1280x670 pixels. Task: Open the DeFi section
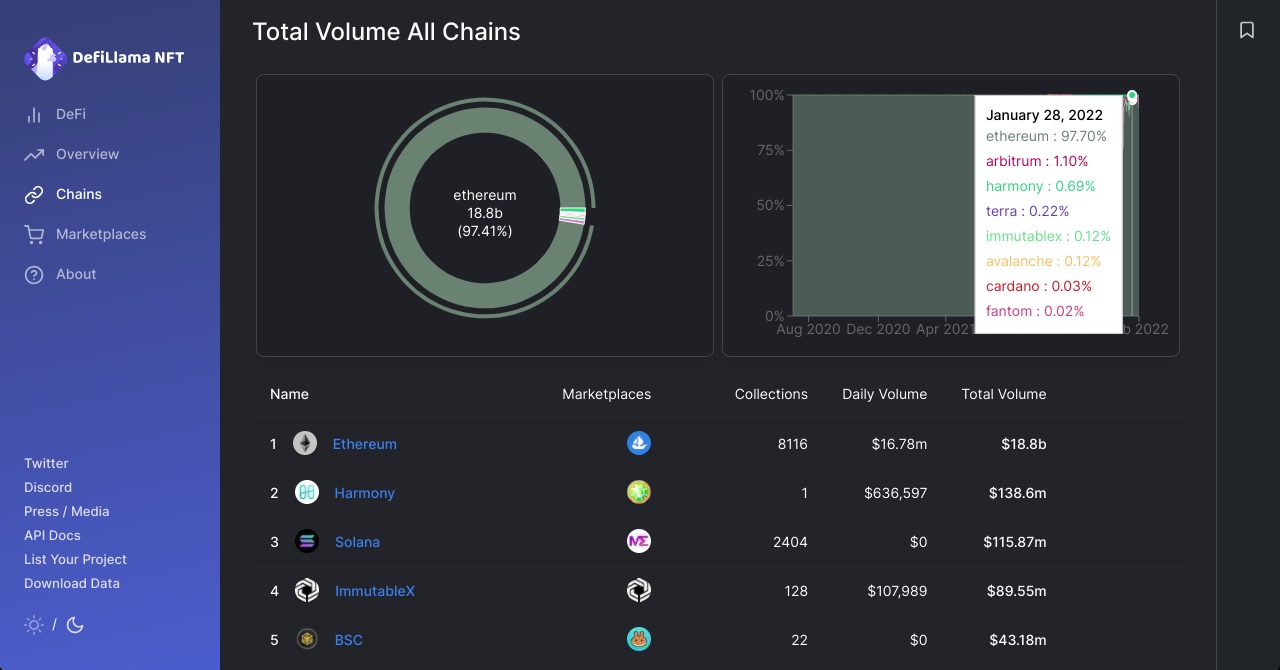click(71, 114)
